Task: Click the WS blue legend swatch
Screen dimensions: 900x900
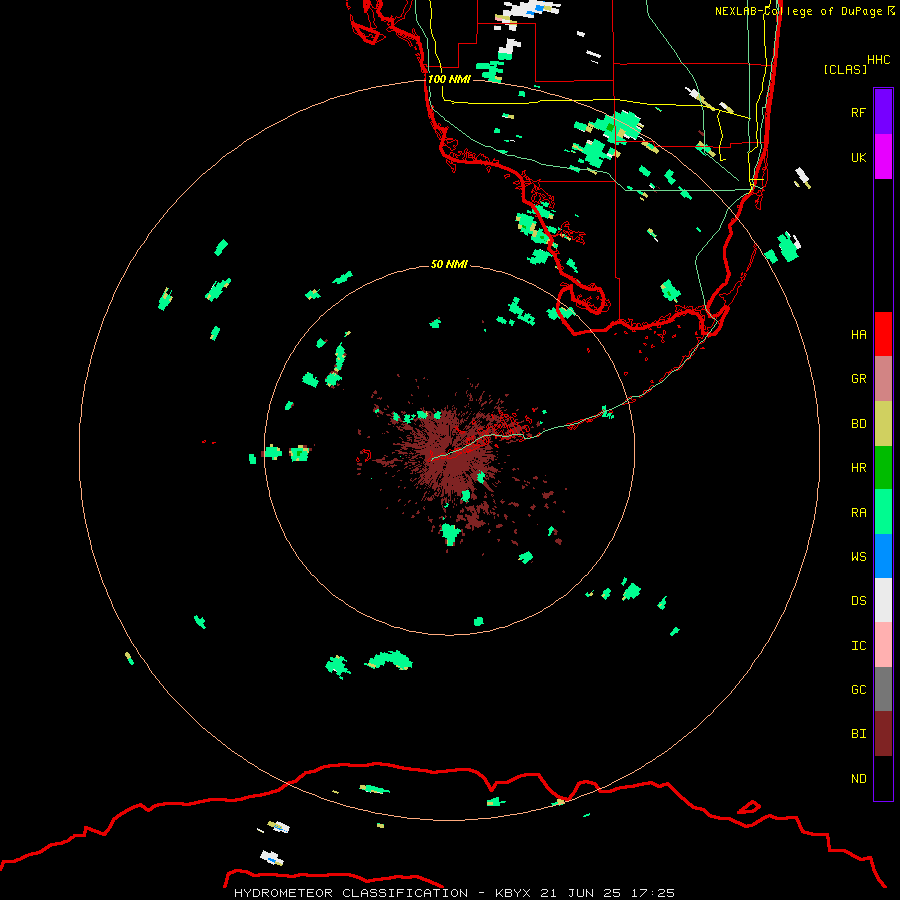Action: click(883, 556)
